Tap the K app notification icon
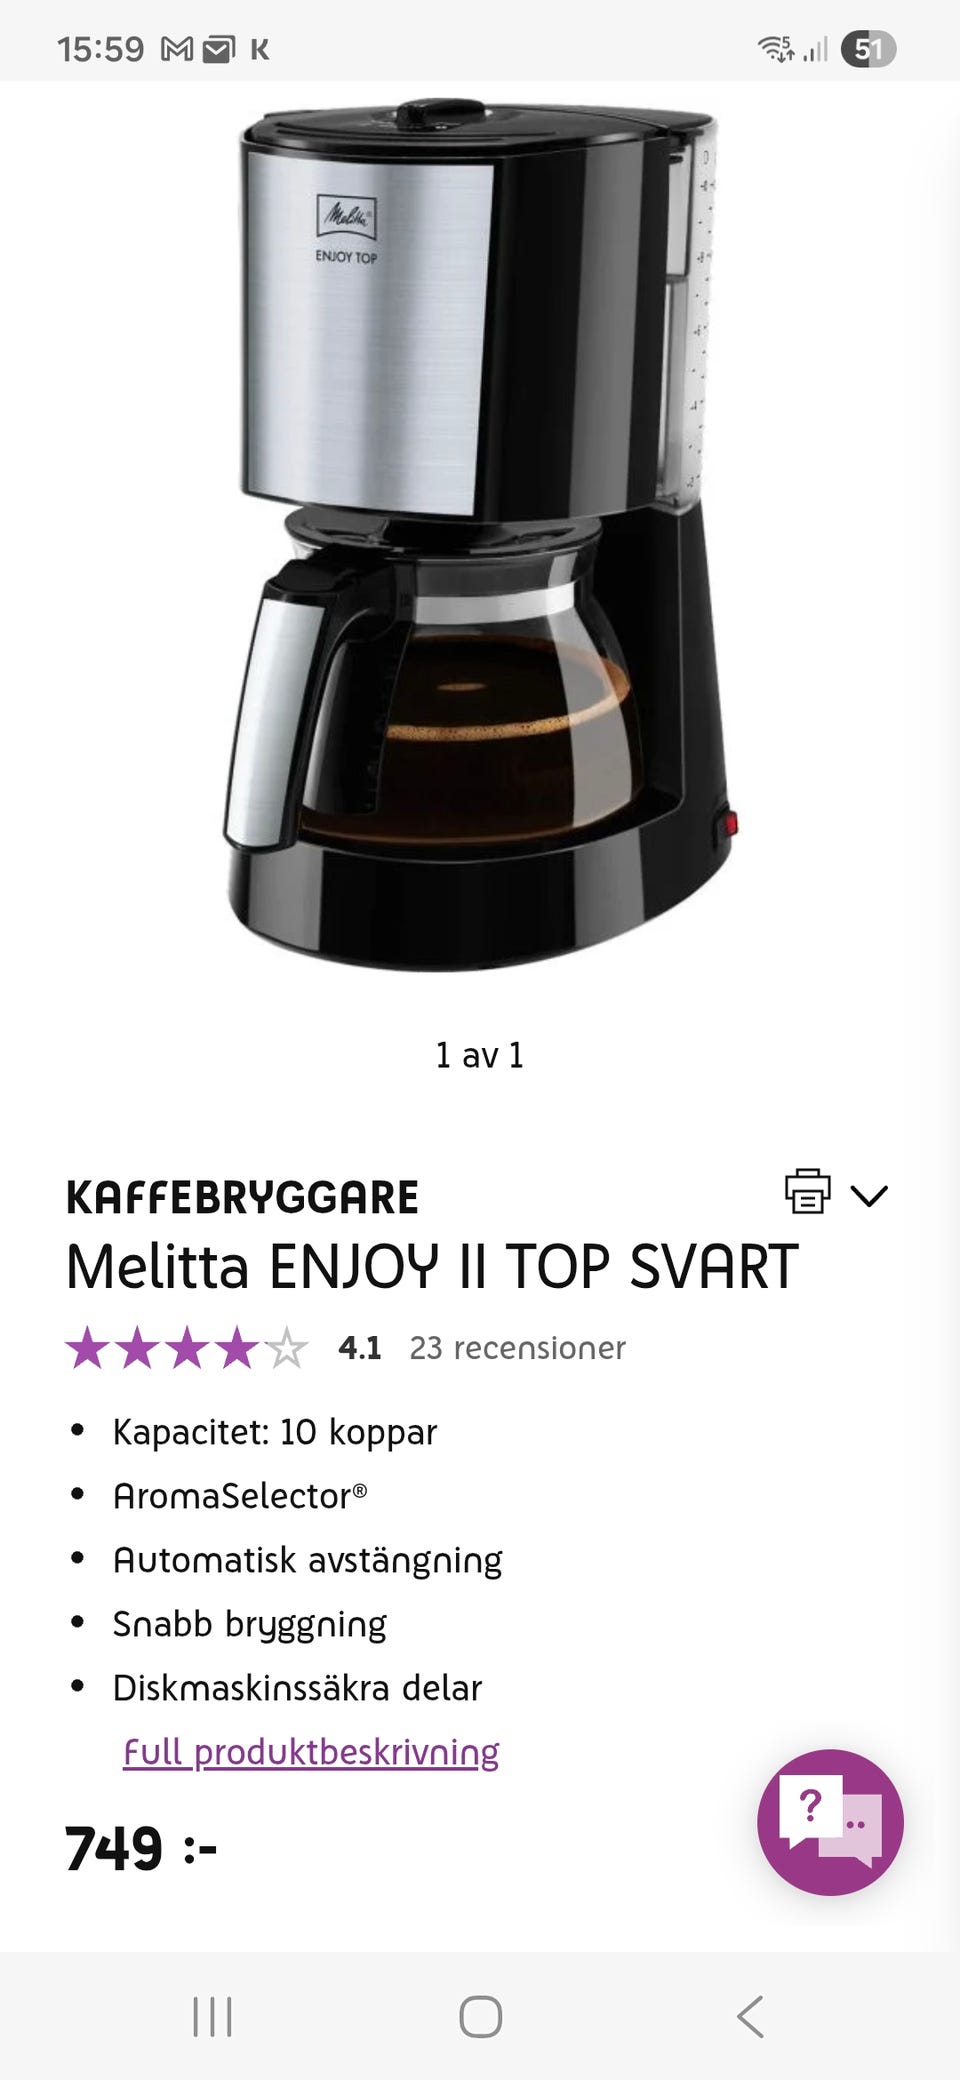The height and width of the screenshot is (2080, 960). [x=260, y=49]
